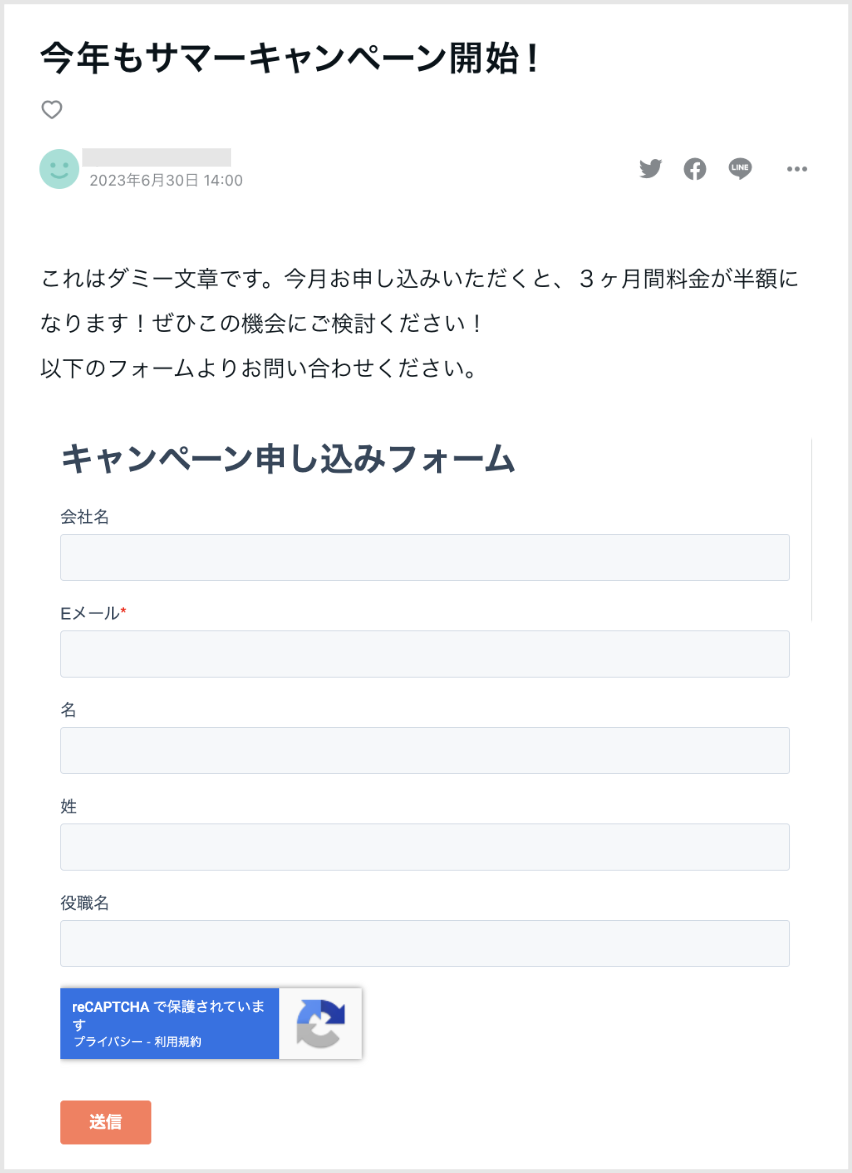
Task: Like the article with the heart icon
Action: pyautogui.click(x=52, y=109)
